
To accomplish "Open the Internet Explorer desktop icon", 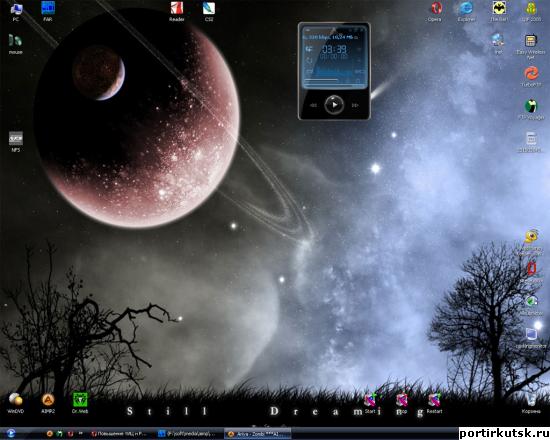I will (x=467, y=12).
